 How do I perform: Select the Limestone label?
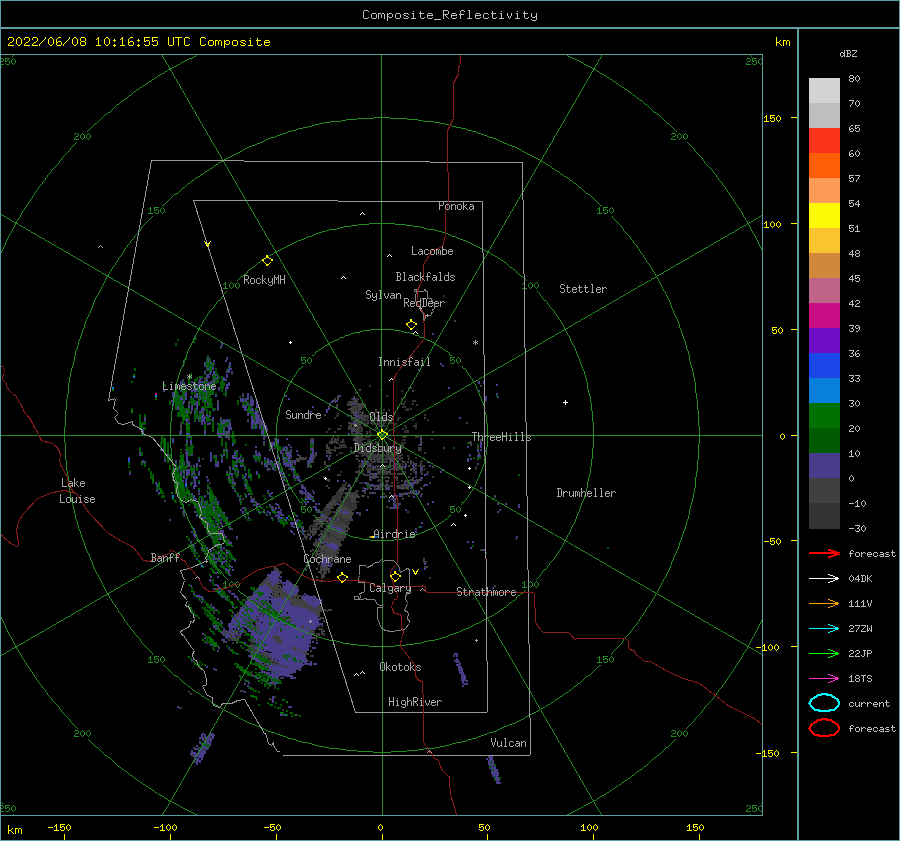pos(189,386)
